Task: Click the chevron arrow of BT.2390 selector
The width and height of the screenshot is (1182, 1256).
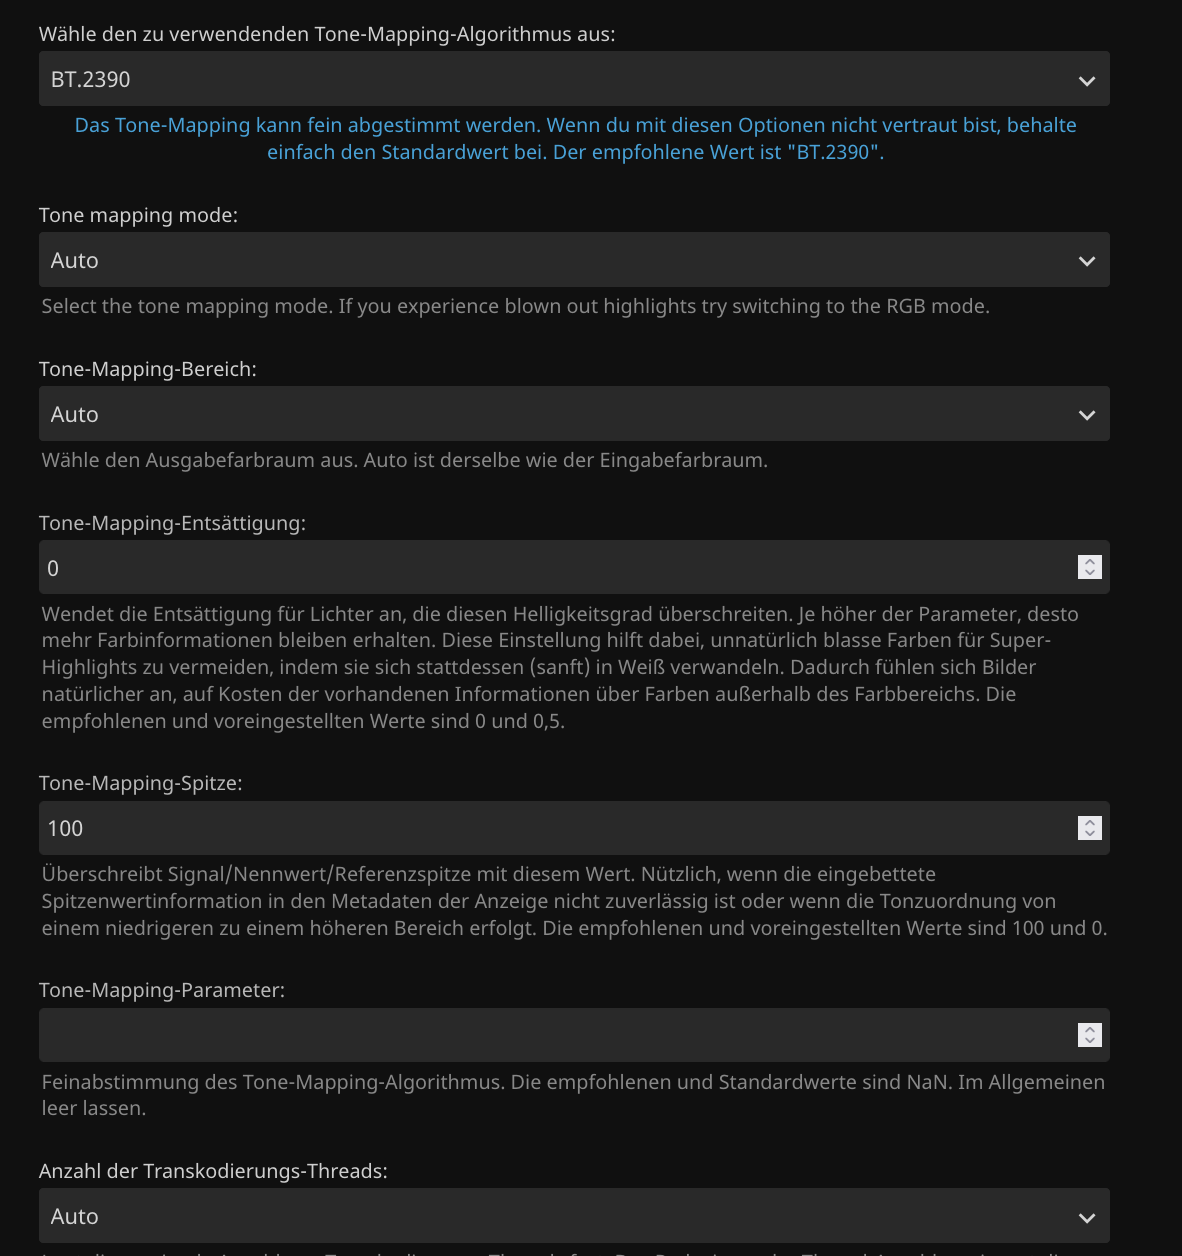Action: point(1087,81)
